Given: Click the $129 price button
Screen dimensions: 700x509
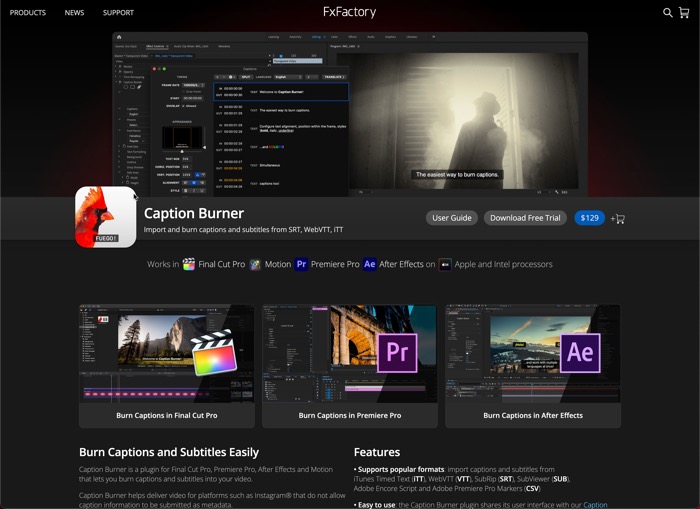Looking at the screenshot, I should click(x=589, y=218).
